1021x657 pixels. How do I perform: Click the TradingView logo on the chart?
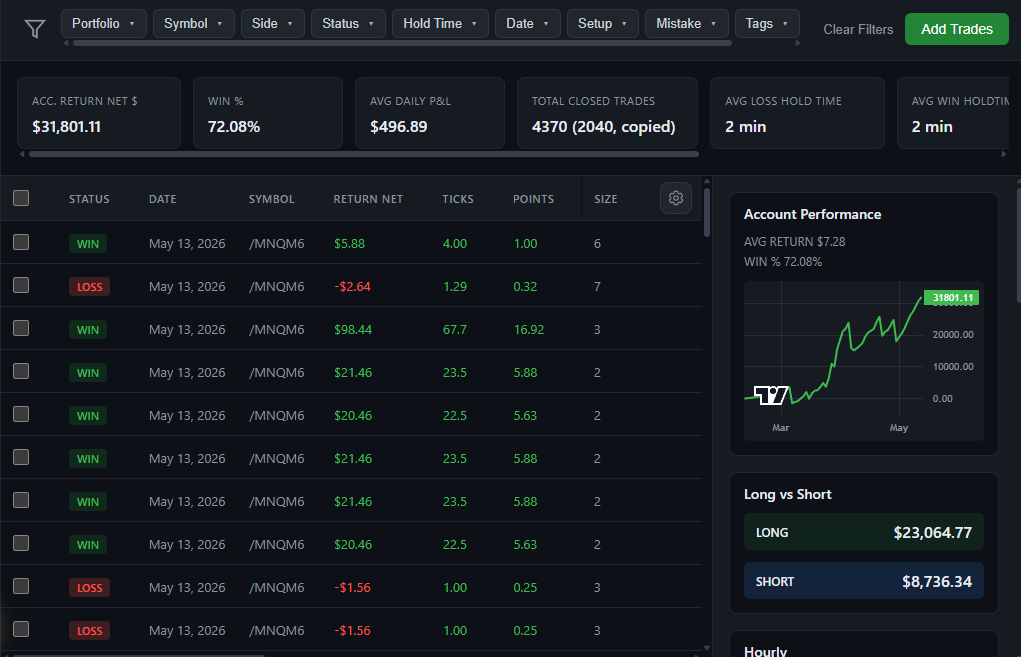click(x=772, y=395)
